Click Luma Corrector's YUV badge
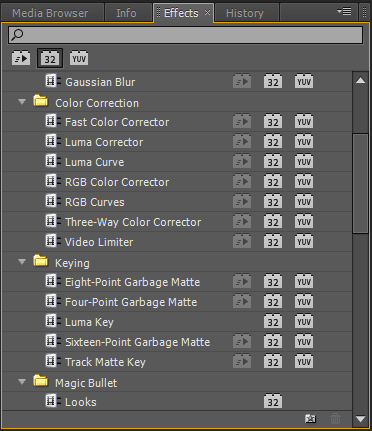Screen dimensions: 372x431 [304, 141]
